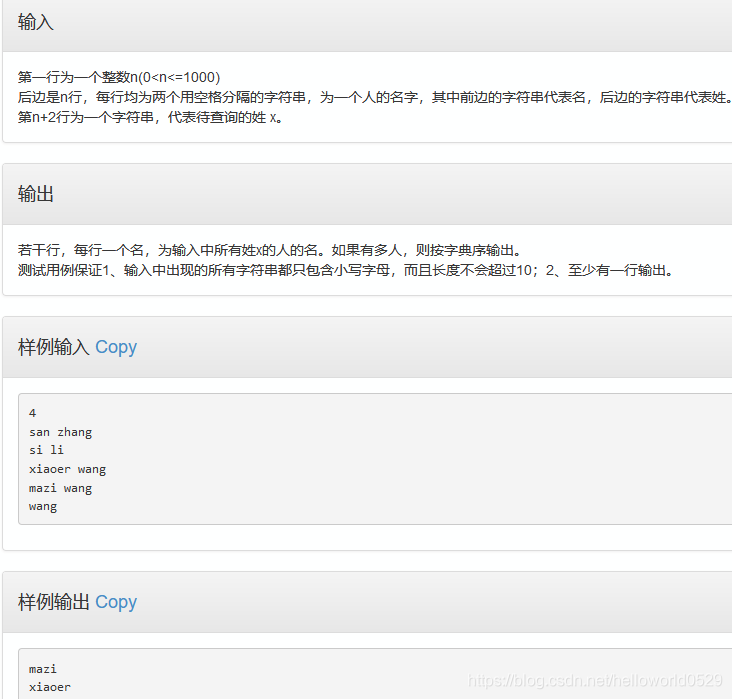732x699 pixels.
Task: Click the sample line 'xiaoer wang'
Action: (67, 469)
